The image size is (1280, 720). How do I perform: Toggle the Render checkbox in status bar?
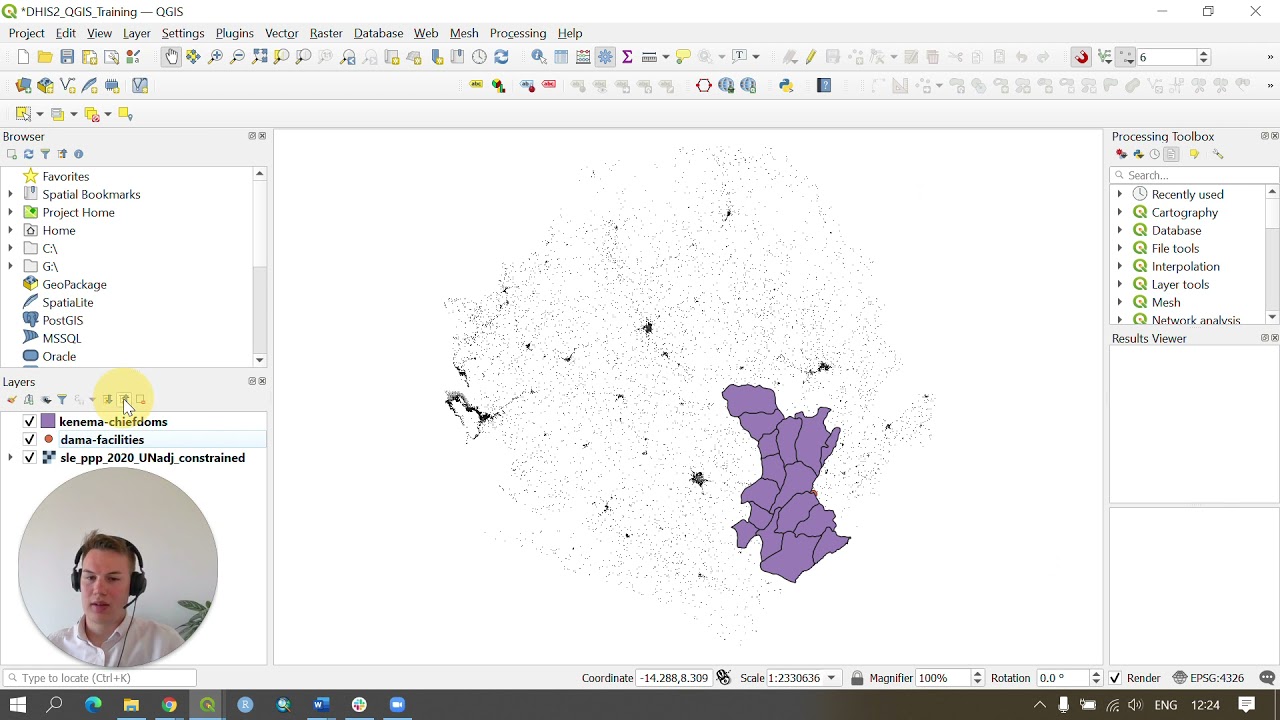click(1115, 678)
